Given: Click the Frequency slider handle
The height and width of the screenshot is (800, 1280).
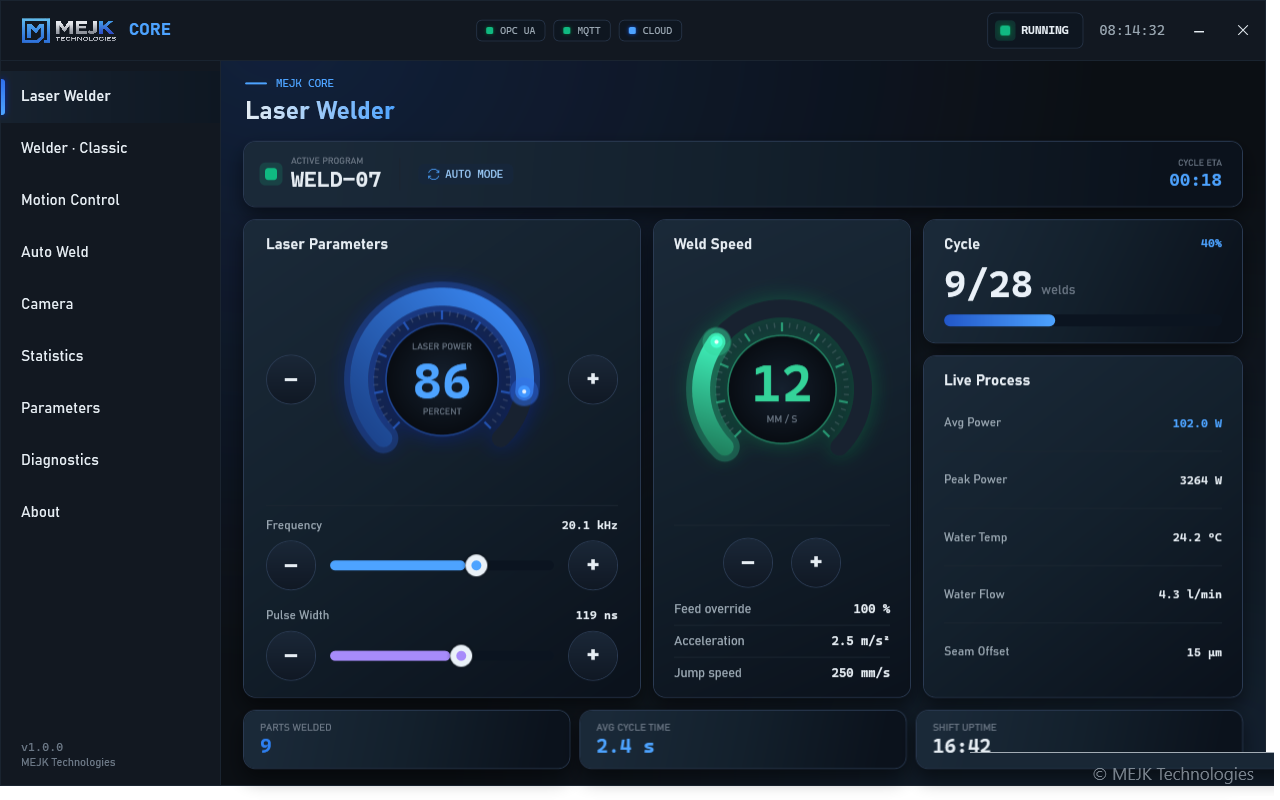Looking at the screenshot, I should 477,566.
